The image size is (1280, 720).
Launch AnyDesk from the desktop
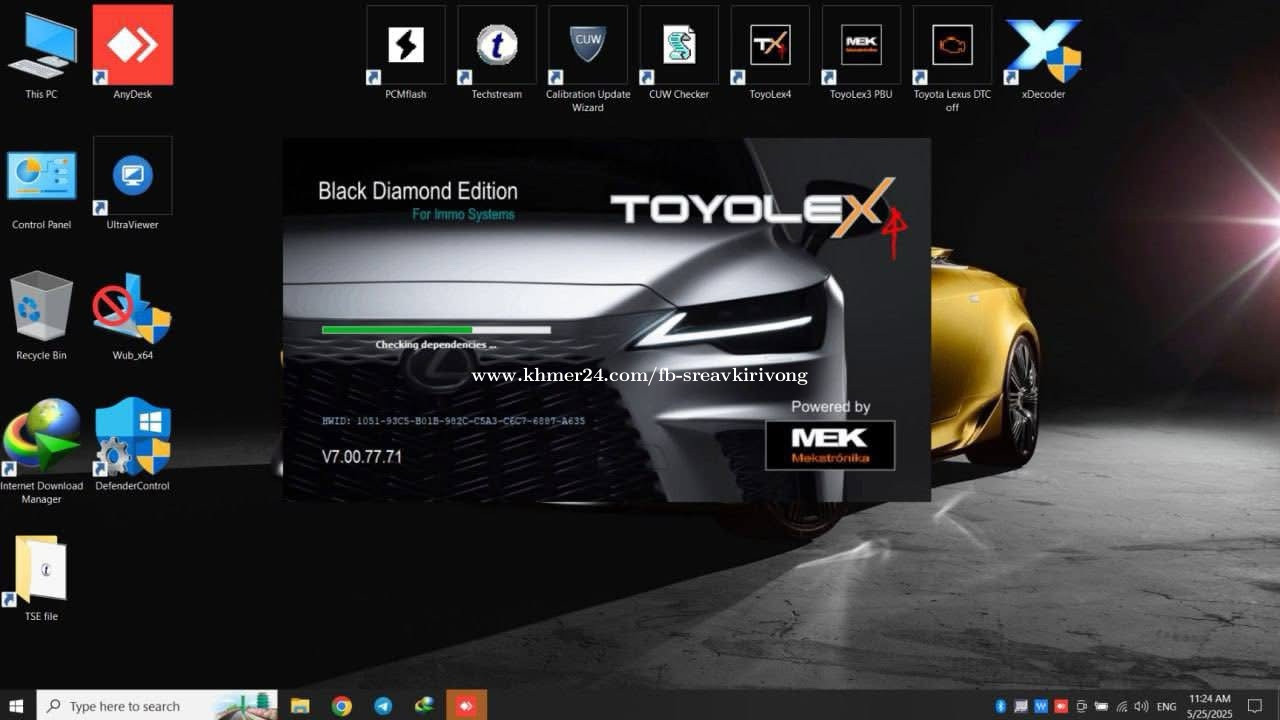[132, 55]
